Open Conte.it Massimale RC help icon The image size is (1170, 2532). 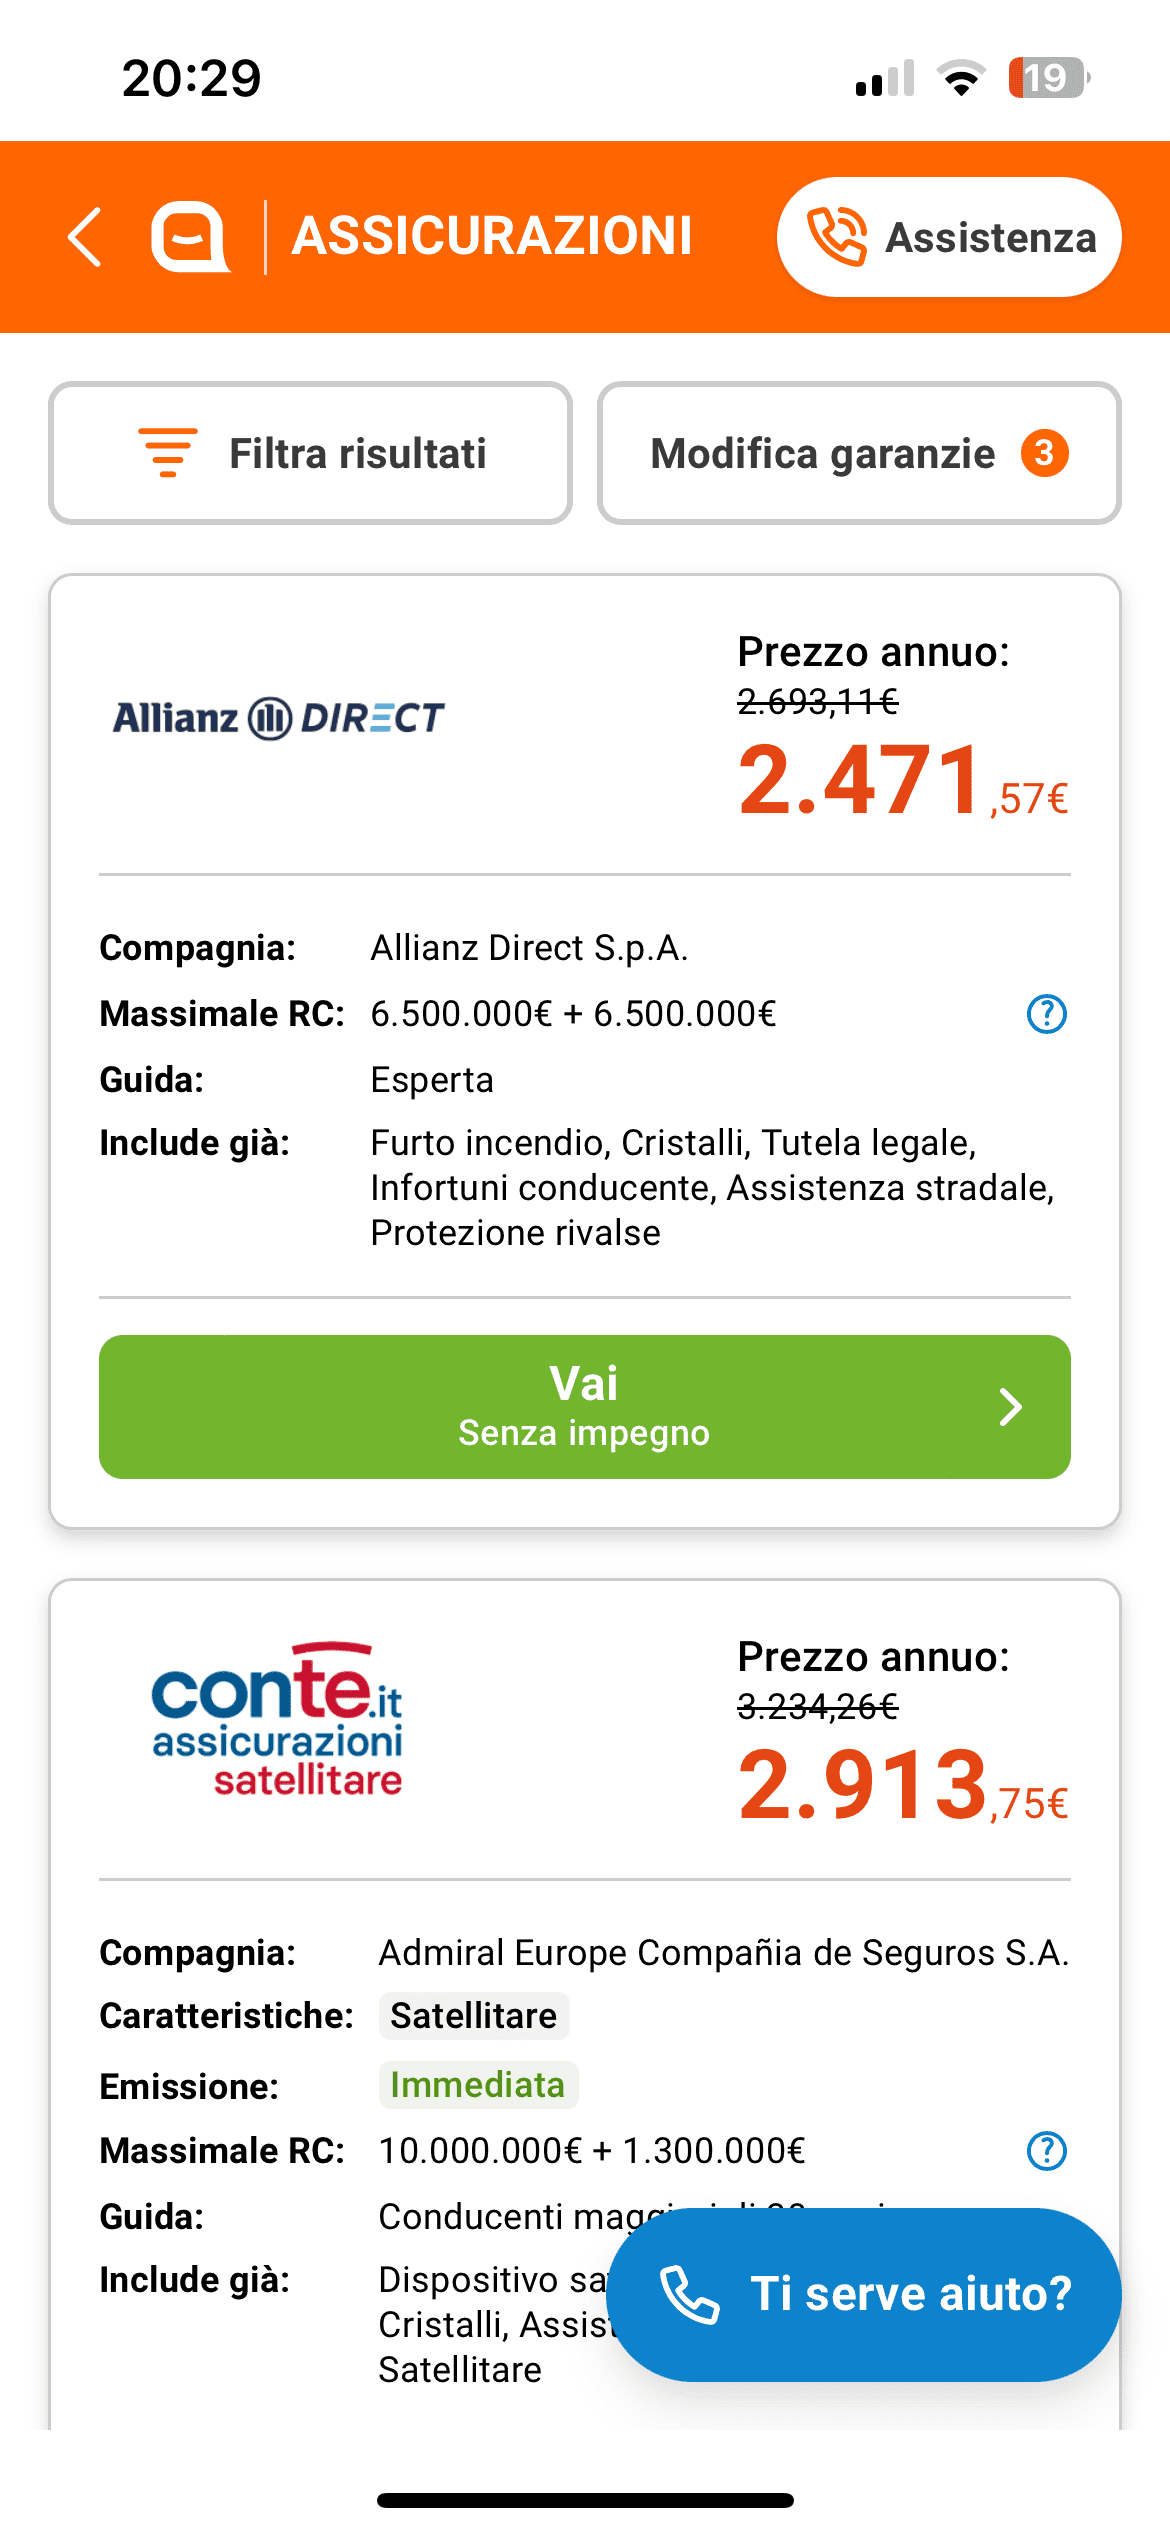1046,2151
